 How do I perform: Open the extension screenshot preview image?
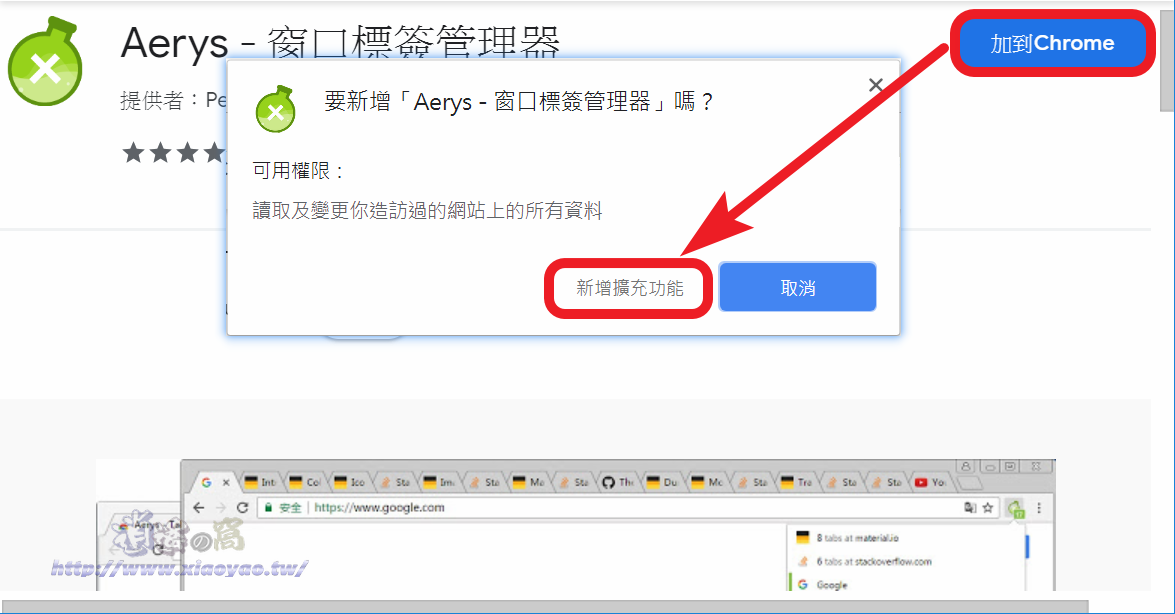point(576,525)
